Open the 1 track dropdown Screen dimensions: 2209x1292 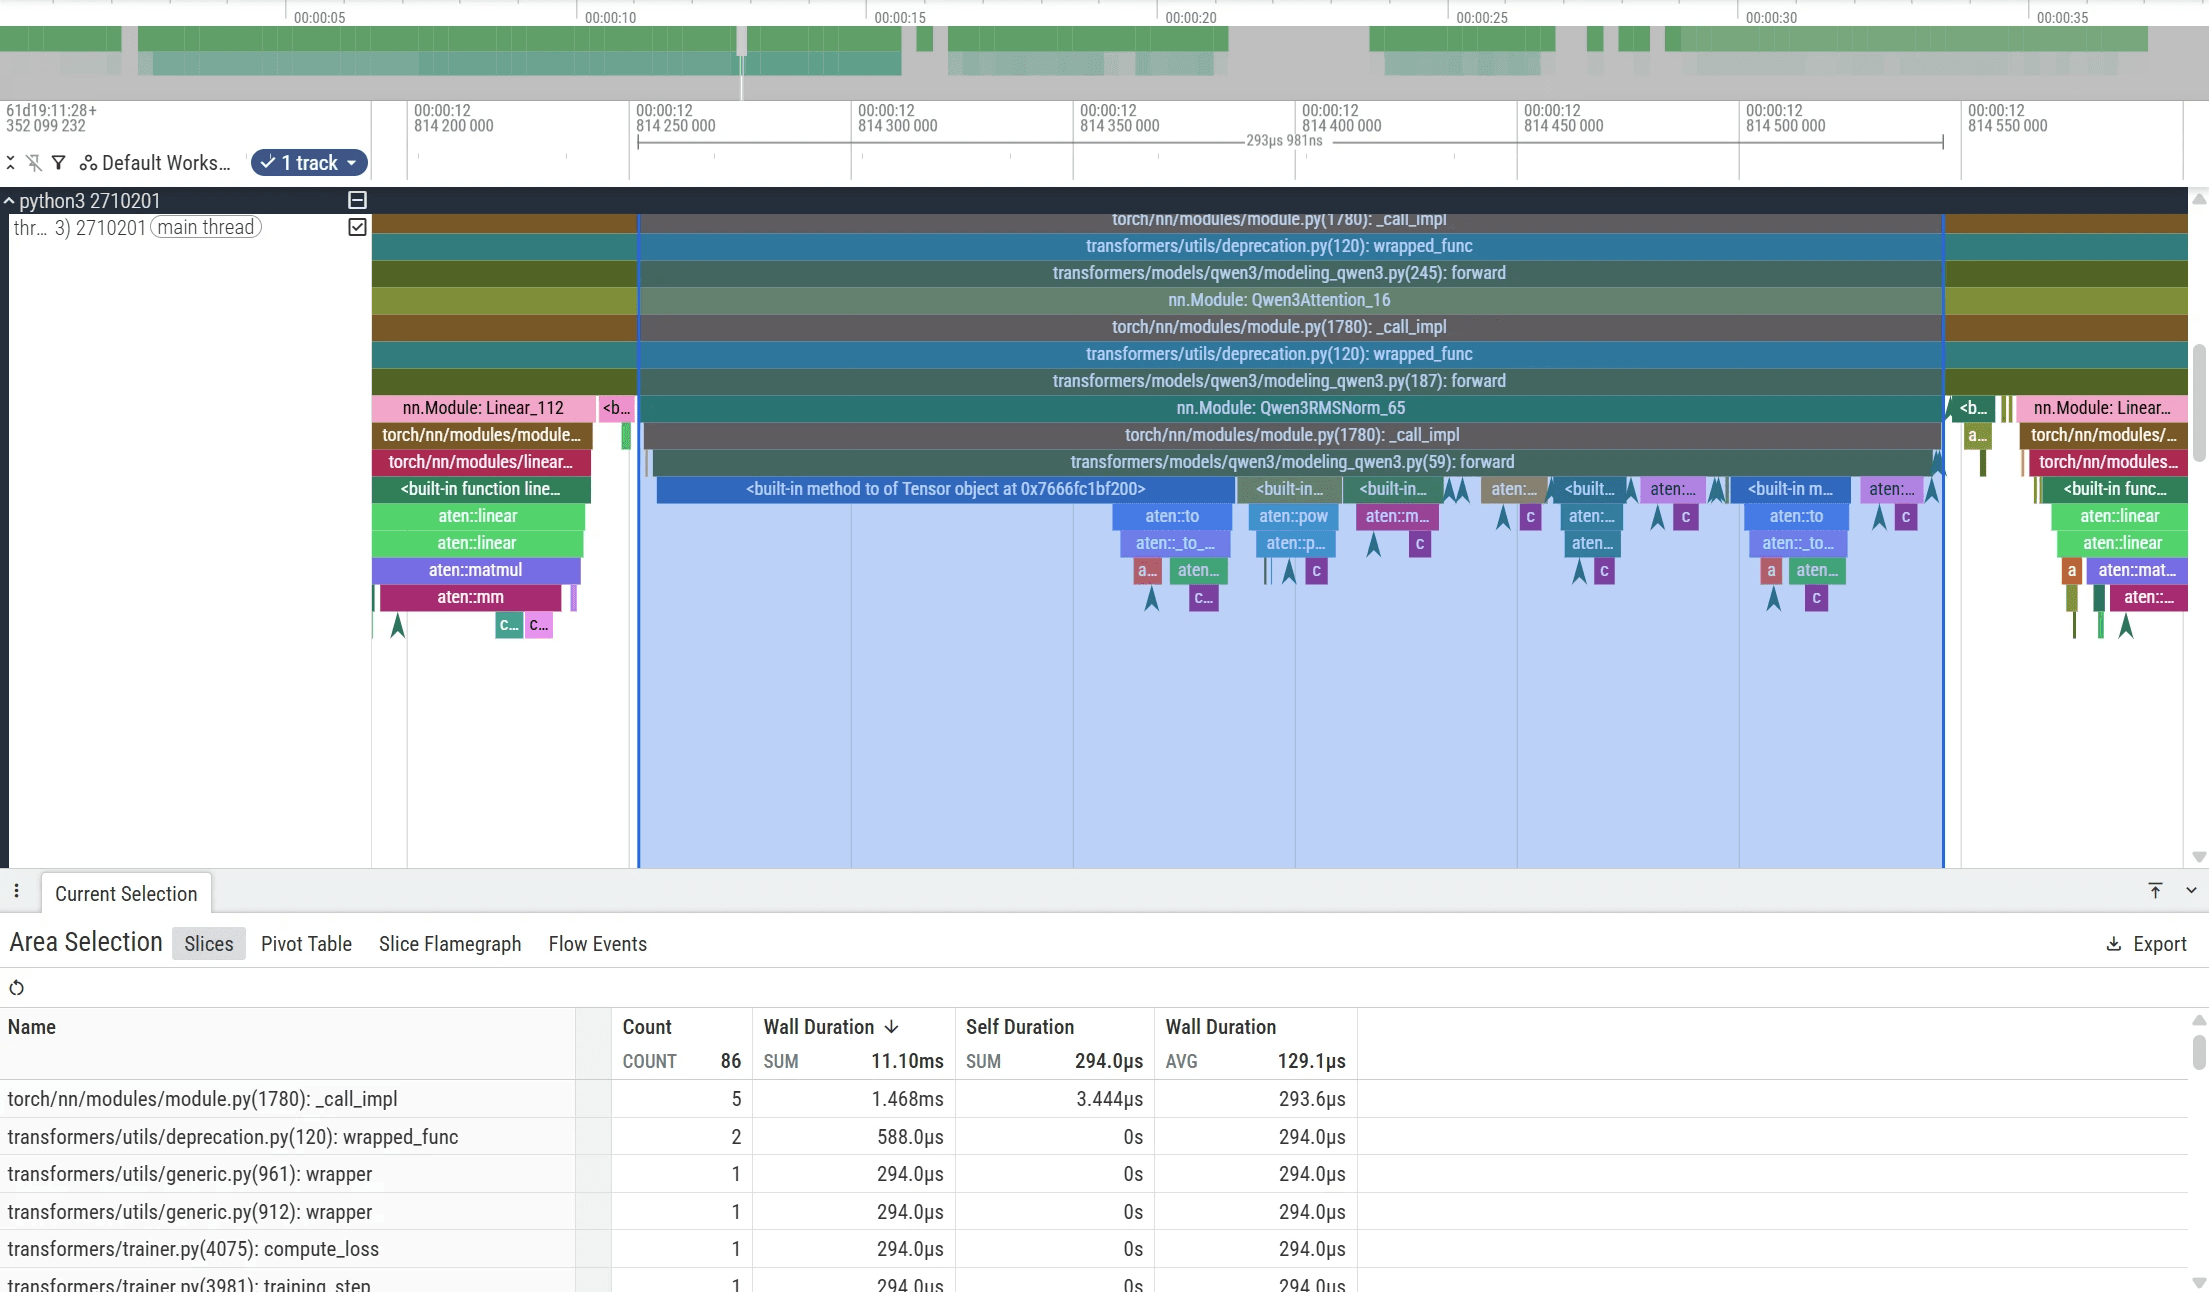309,163
